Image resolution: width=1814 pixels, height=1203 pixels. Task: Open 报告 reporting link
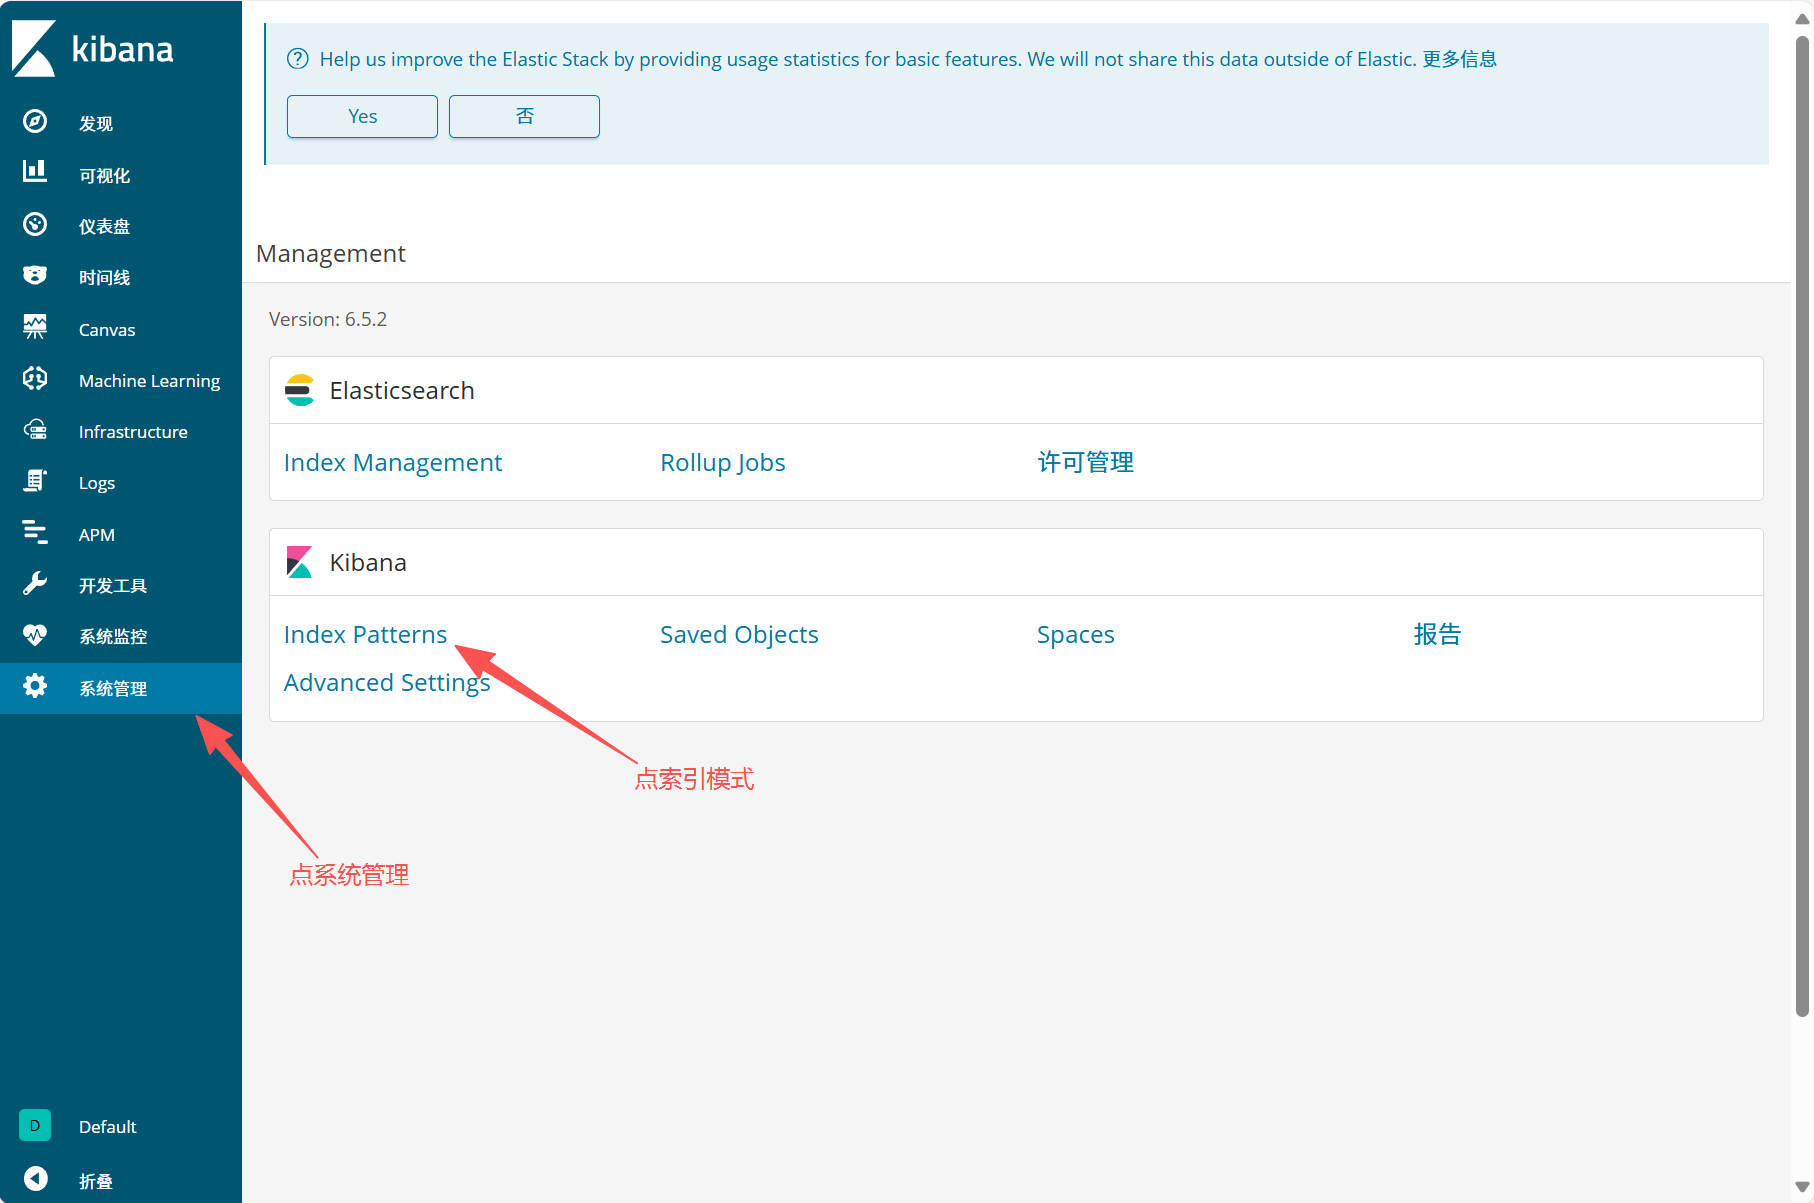coord(1437,634)
